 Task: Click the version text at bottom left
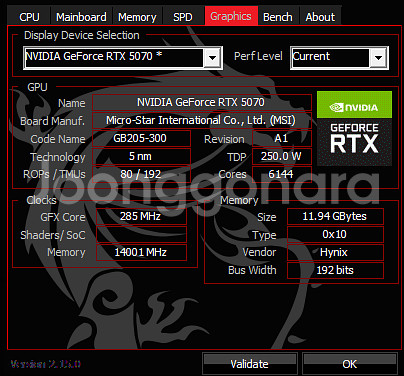point(45,364)
